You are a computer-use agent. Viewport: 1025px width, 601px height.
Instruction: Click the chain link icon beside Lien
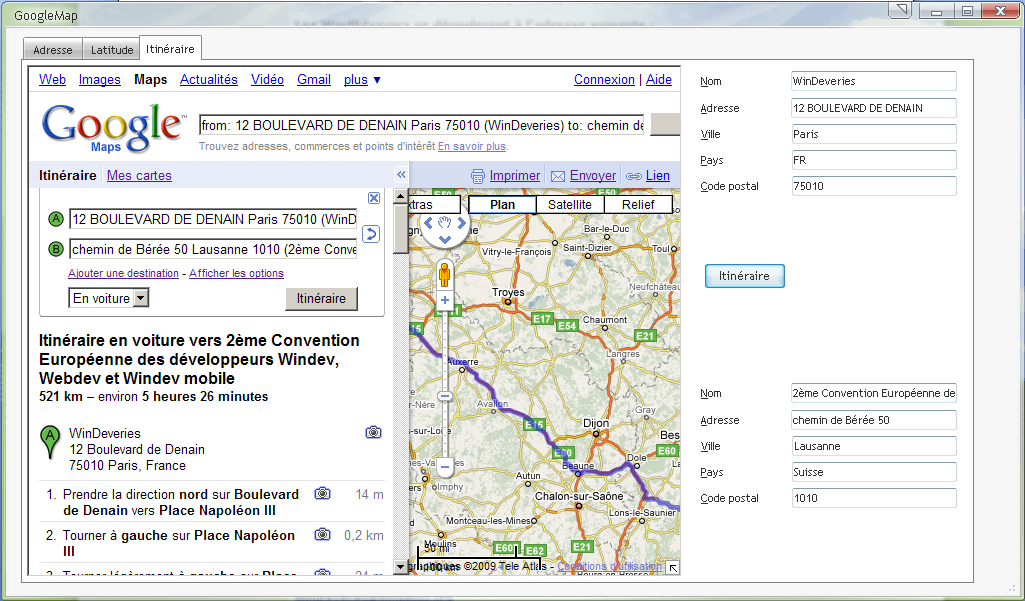(634, 176)
